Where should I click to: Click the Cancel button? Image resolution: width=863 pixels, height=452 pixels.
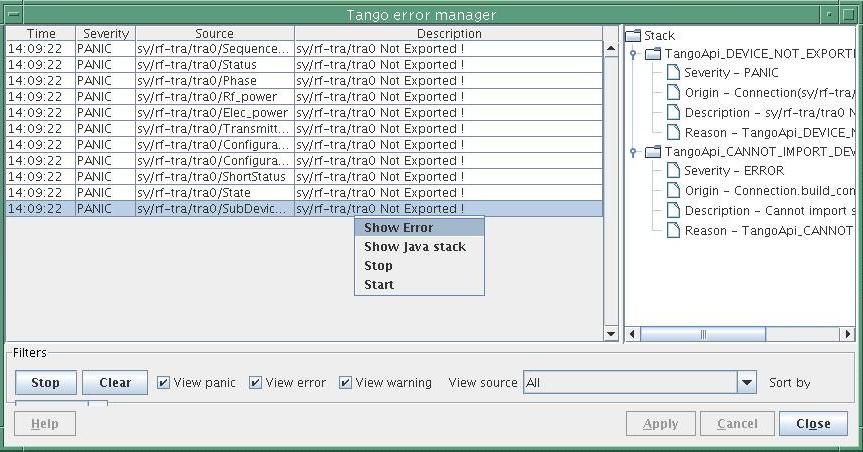pyautogui.click(x=738, y=423)
